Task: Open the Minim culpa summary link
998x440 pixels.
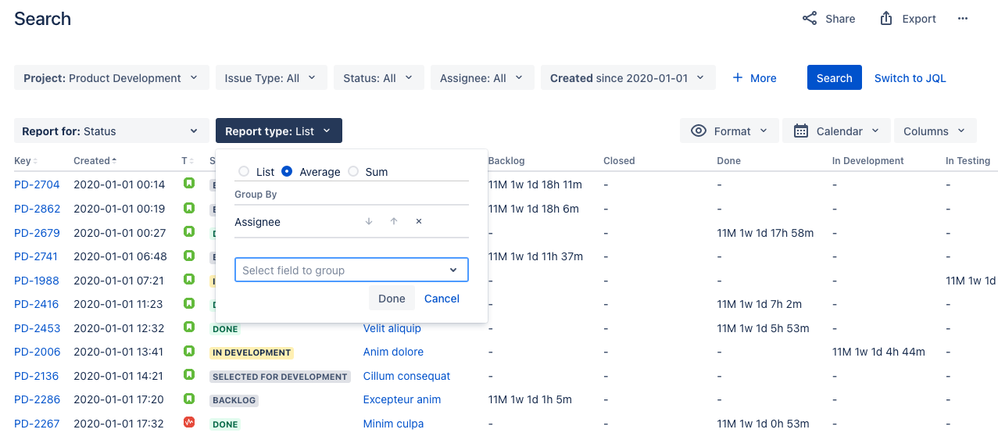Action: (393, 423)
